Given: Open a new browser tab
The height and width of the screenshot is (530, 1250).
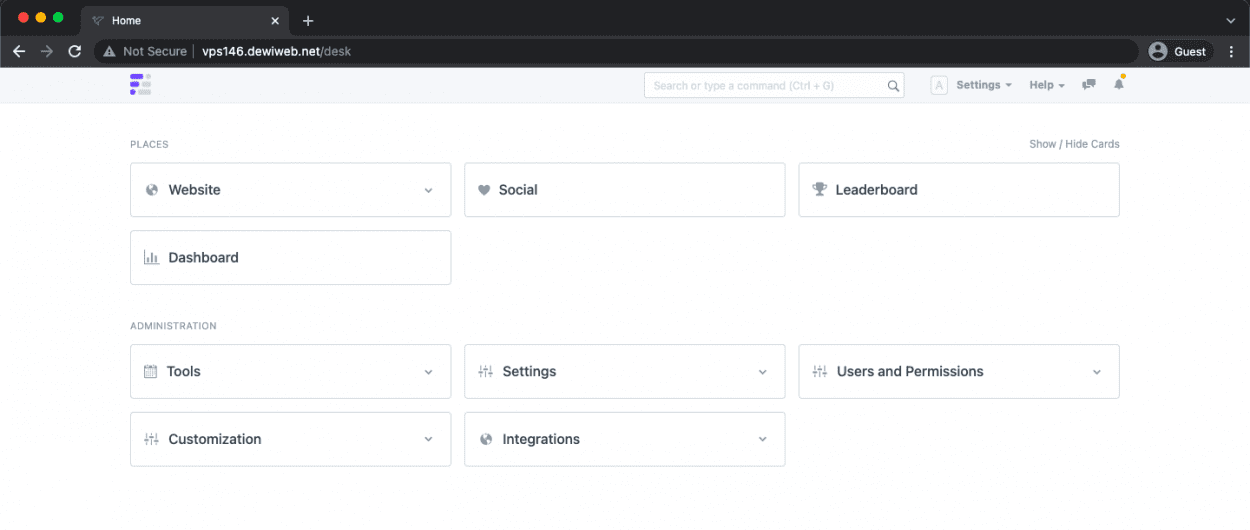Looking at the screenshot, I should coord(308,20).
